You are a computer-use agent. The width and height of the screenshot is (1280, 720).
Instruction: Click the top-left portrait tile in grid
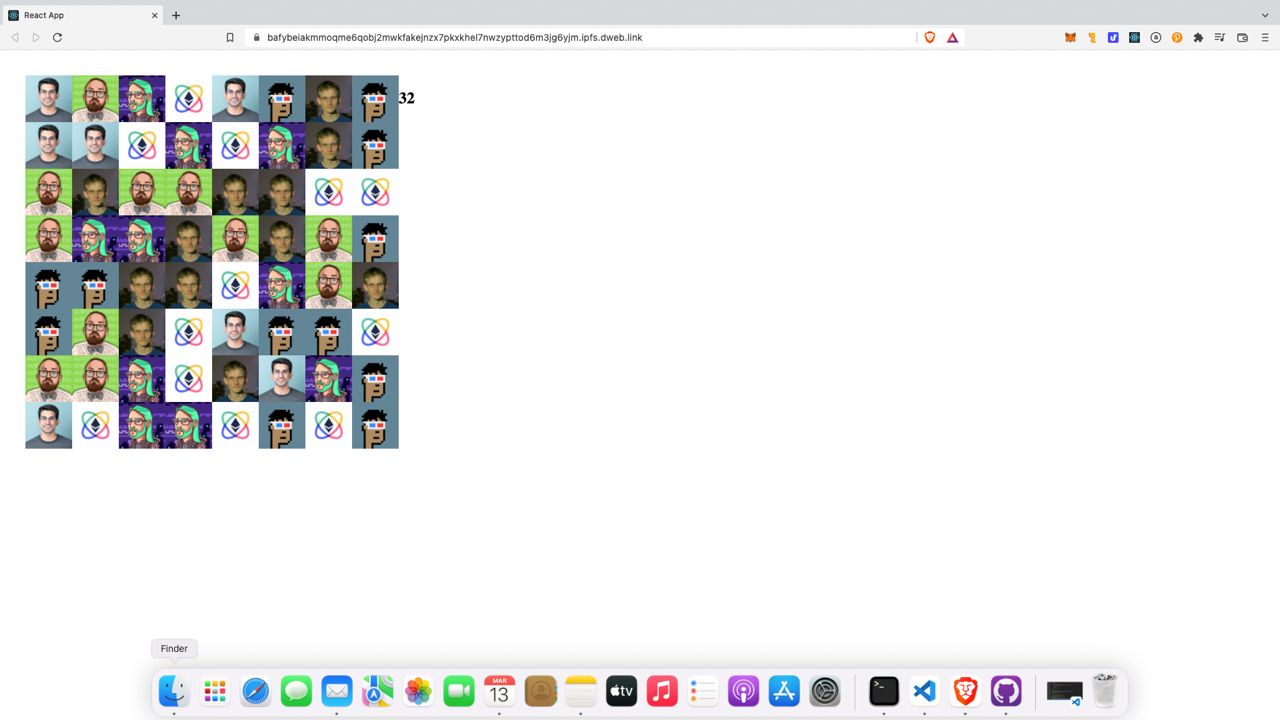(x=48, y=99)
